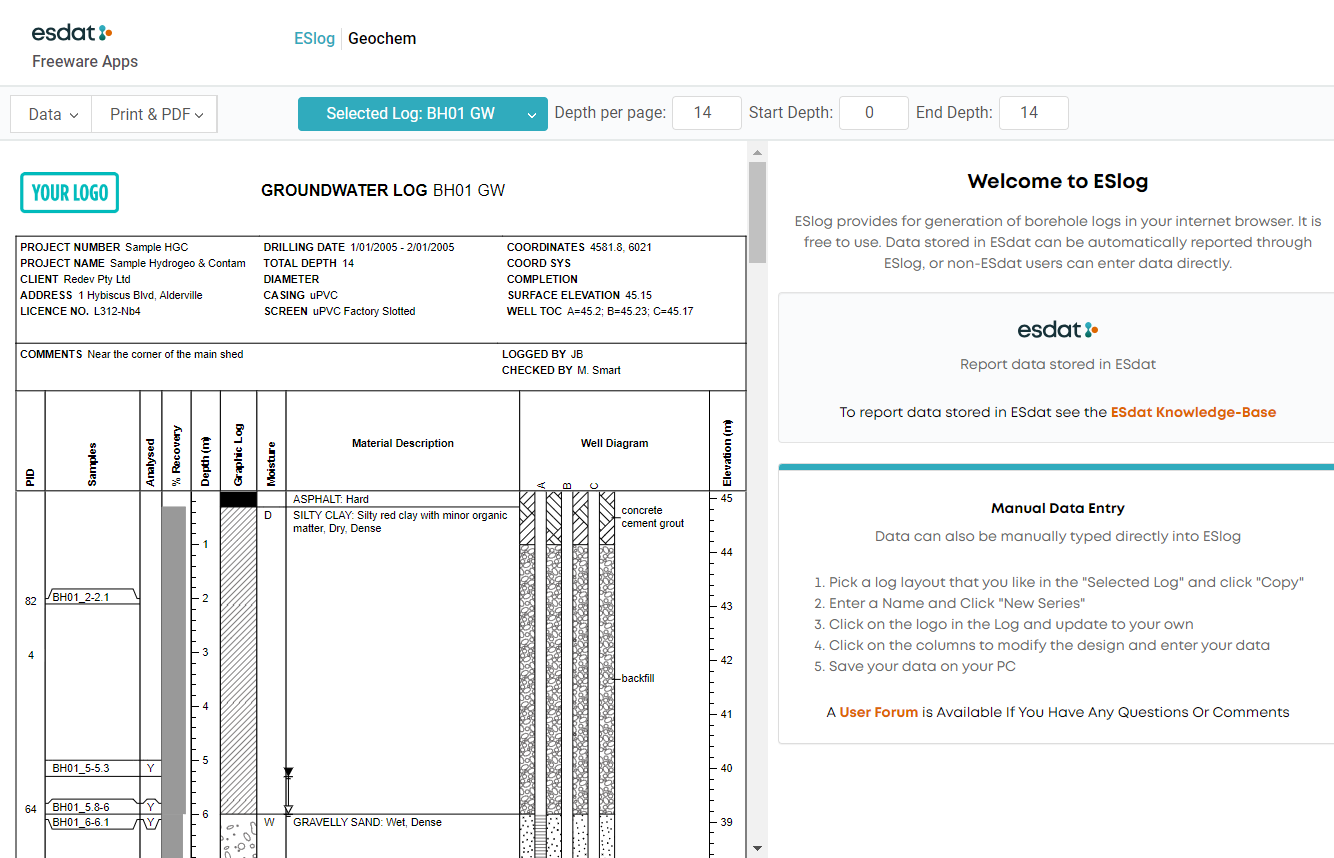Image resolution: width=1334 pixels, height=858 pixels.
Task: Open the User Forum link
Action: 878,713
